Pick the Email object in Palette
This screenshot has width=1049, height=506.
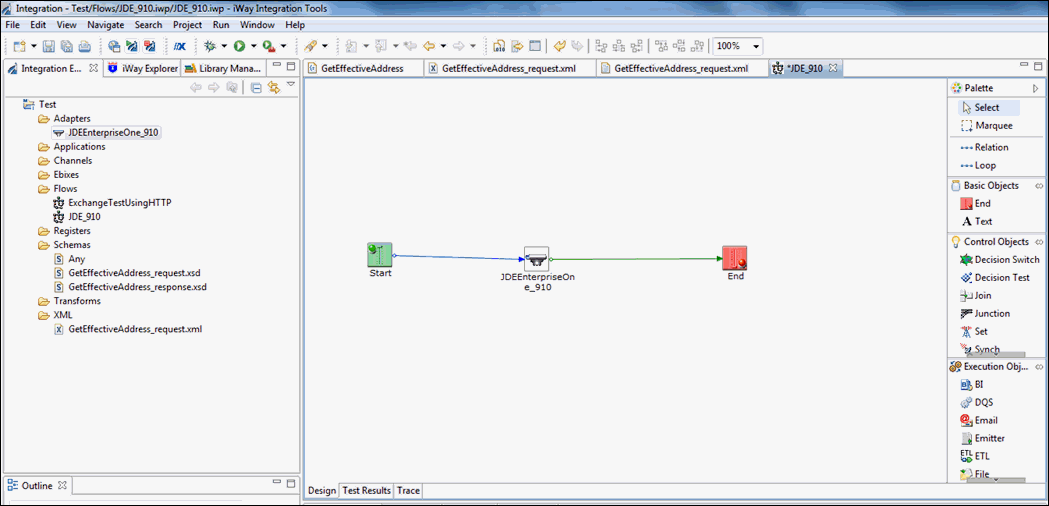click(x=978, y=420)
